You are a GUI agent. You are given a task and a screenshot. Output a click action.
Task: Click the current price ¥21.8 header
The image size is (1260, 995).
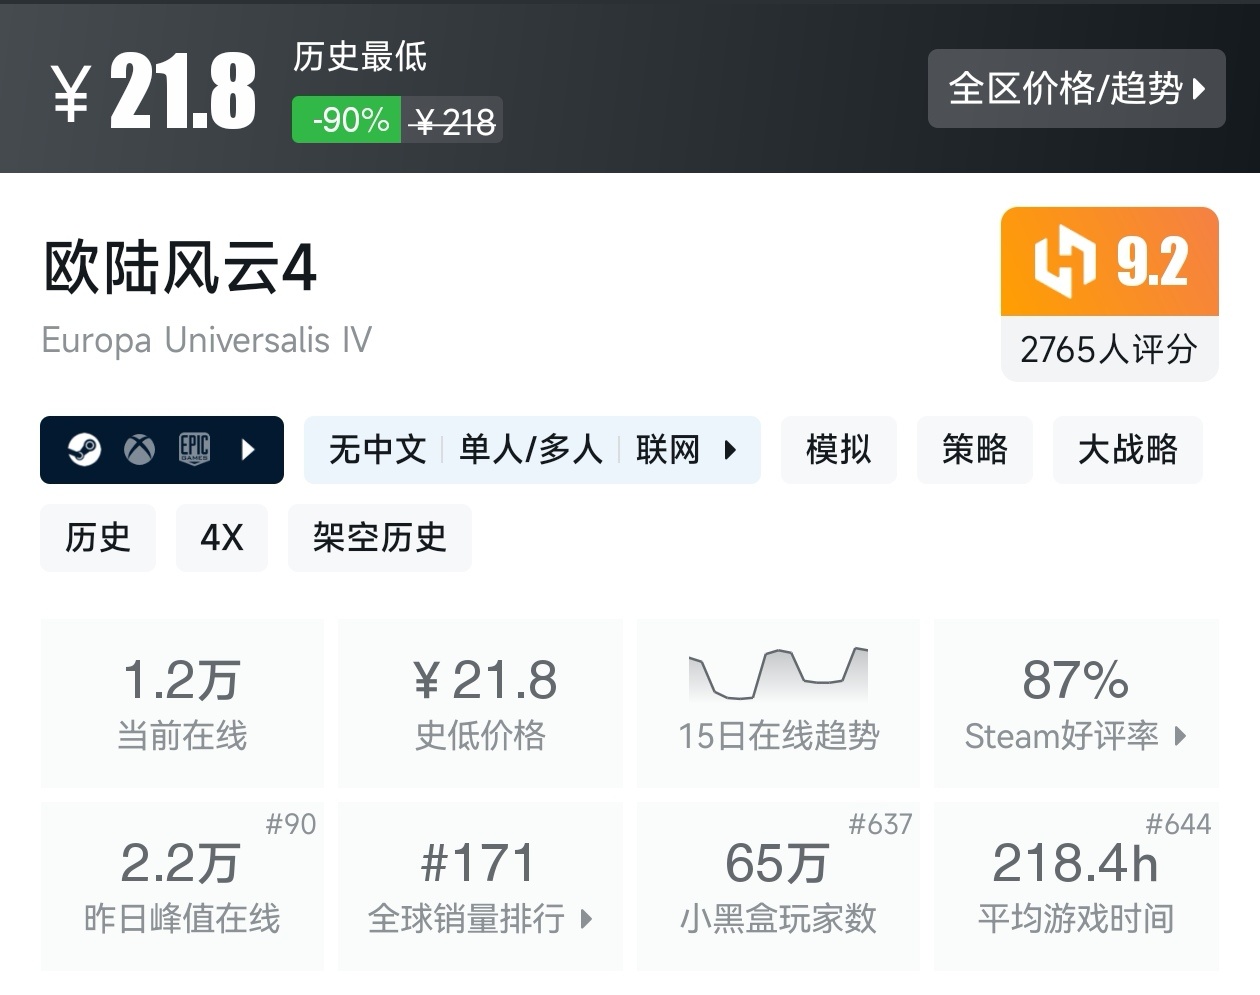point(155,92)
